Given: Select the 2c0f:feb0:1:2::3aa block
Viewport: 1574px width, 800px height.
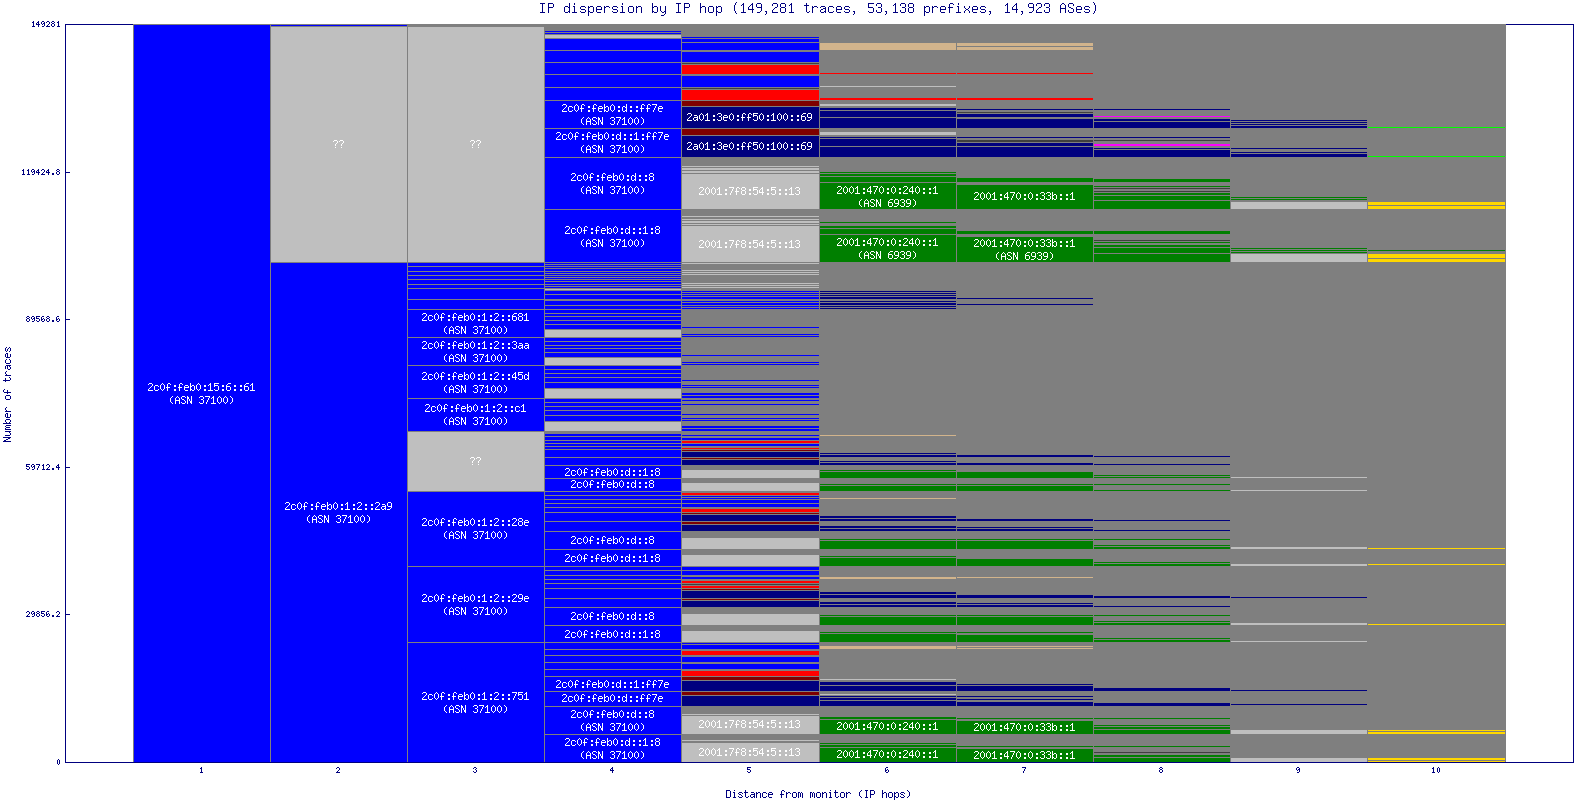Looking at the screenshot, I should click(476, 351).
